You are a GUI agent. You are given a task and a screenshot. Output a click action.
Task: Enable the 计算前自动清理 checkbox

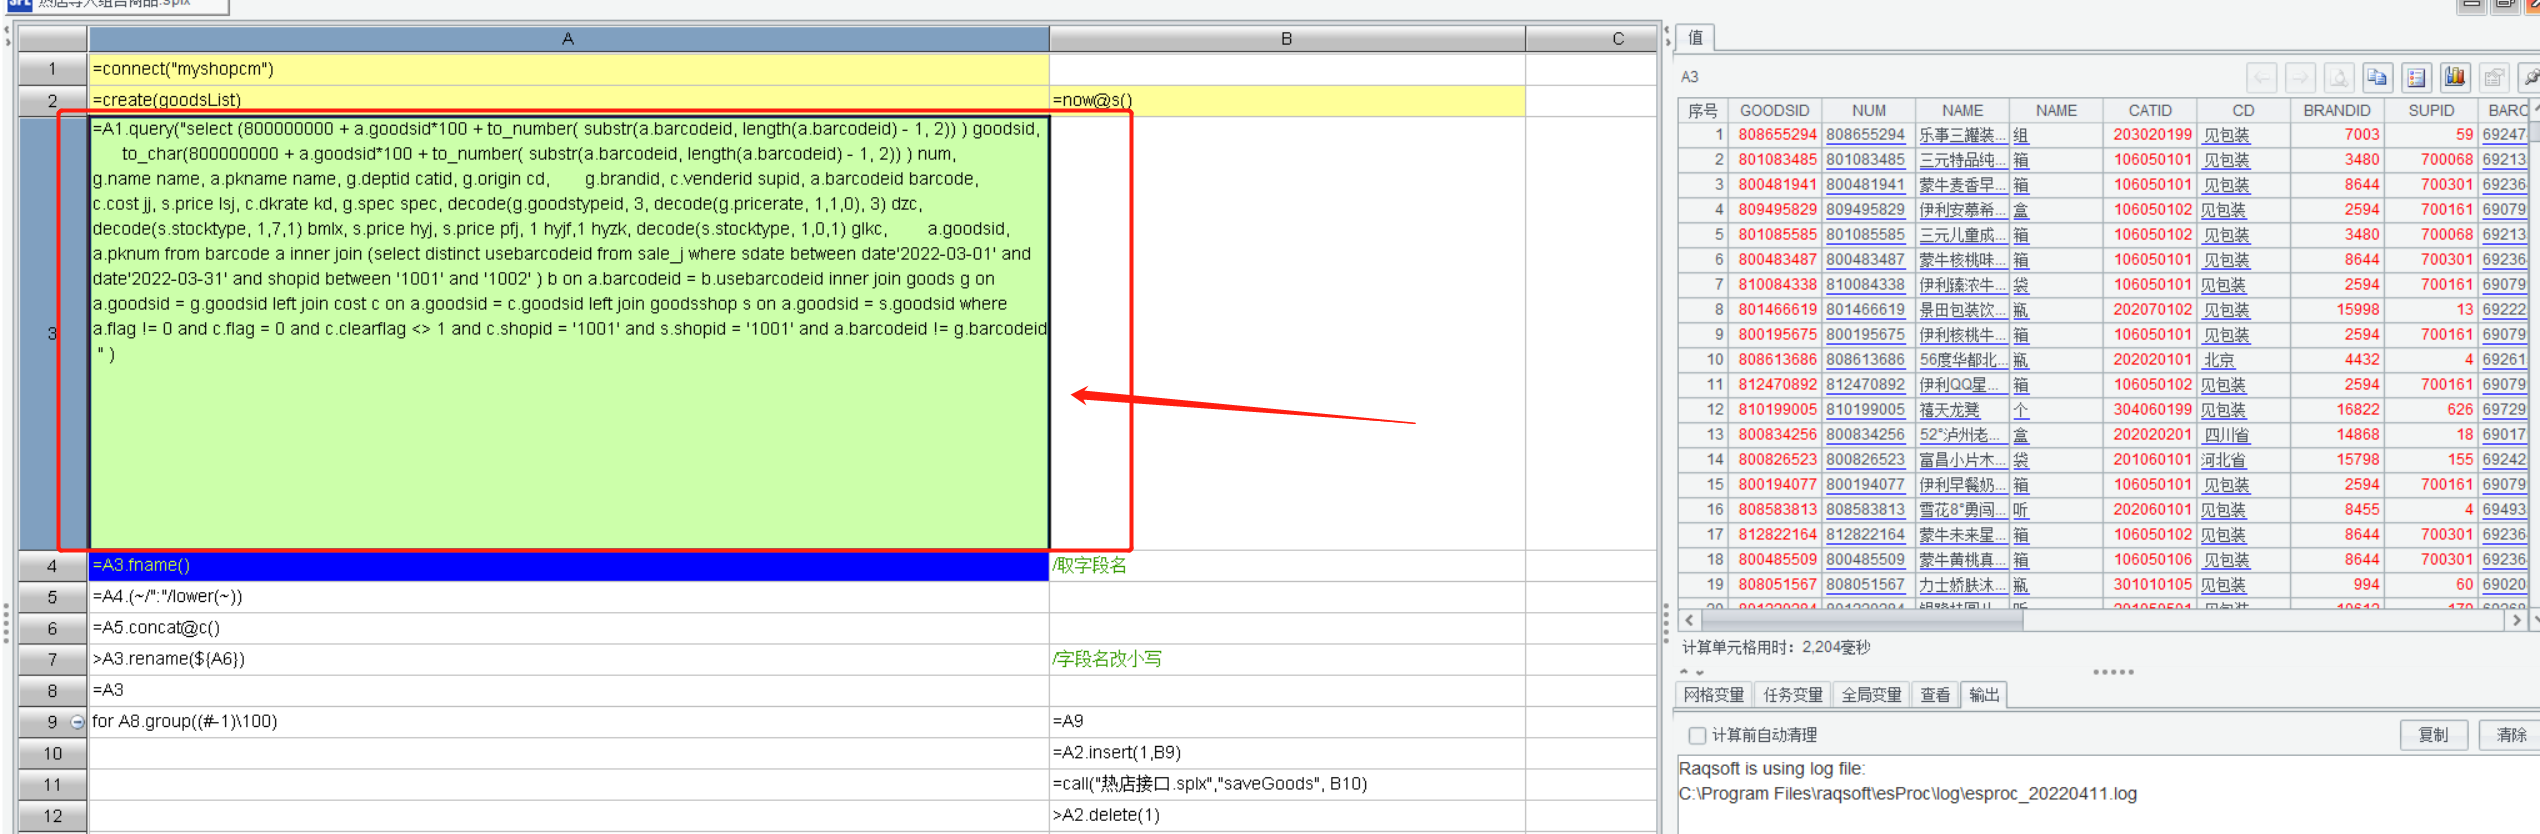click(x=1697, y=735)
